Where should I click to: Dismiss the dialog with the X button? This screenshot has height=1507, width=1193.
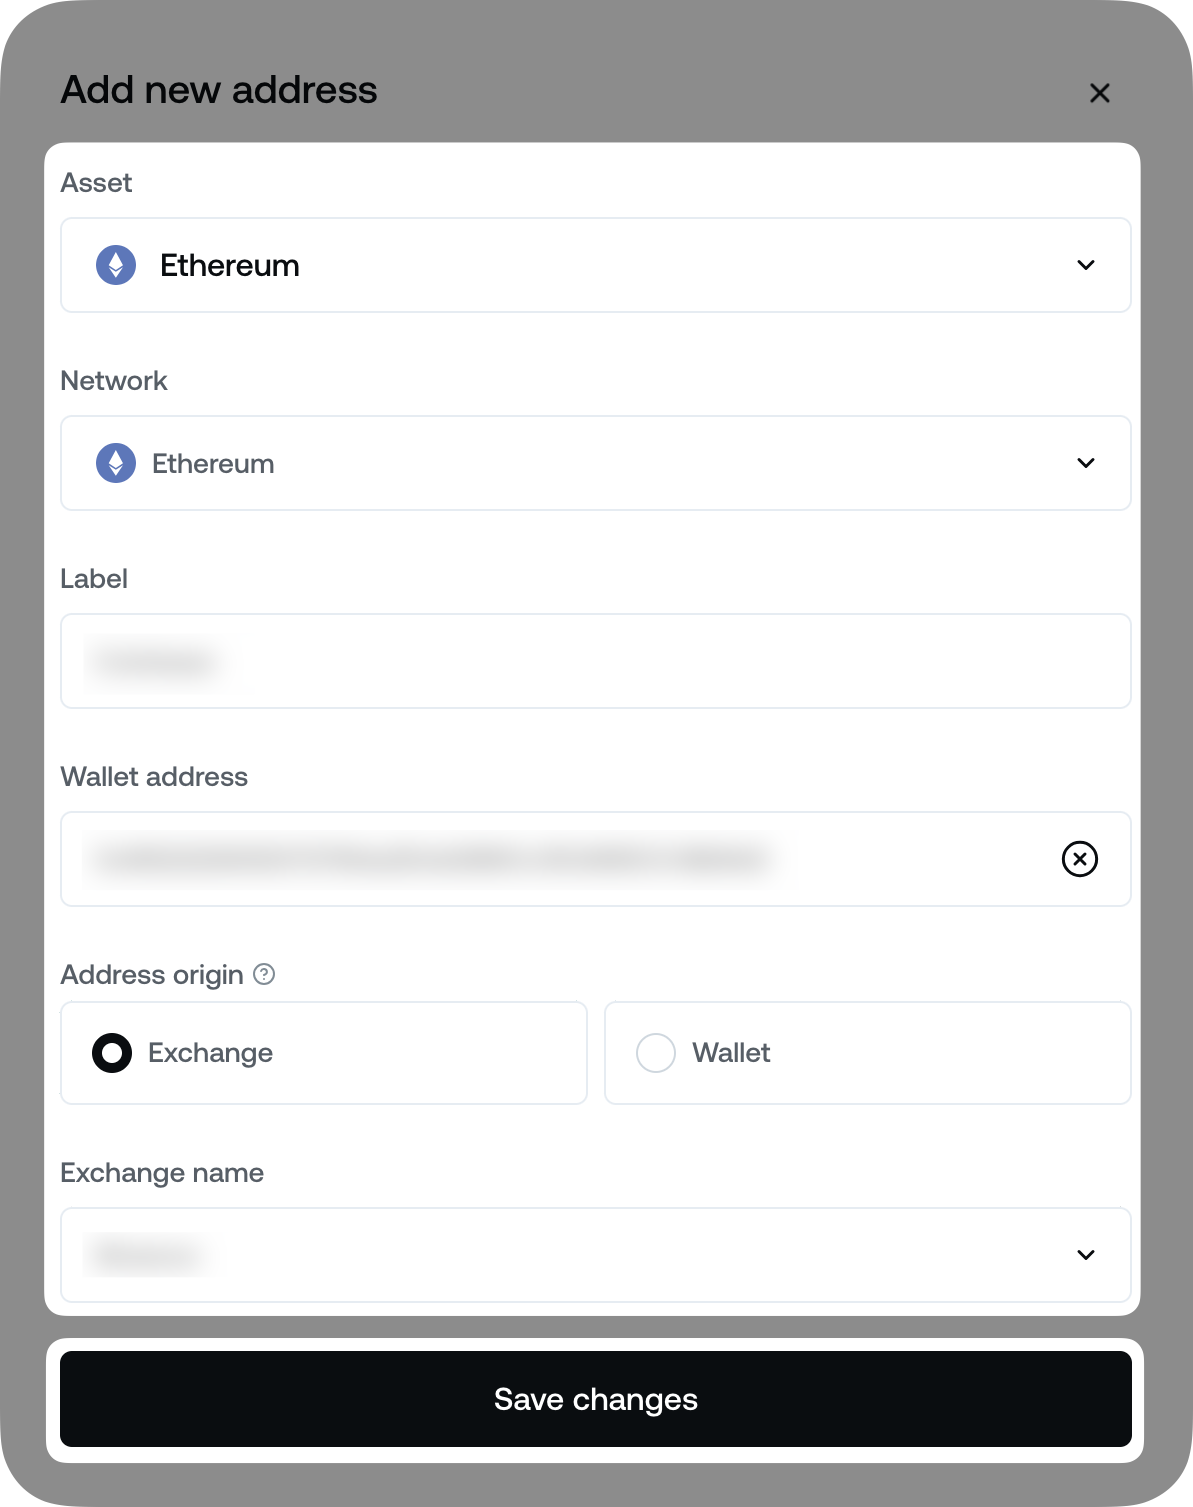click(x=1100, y=93)
